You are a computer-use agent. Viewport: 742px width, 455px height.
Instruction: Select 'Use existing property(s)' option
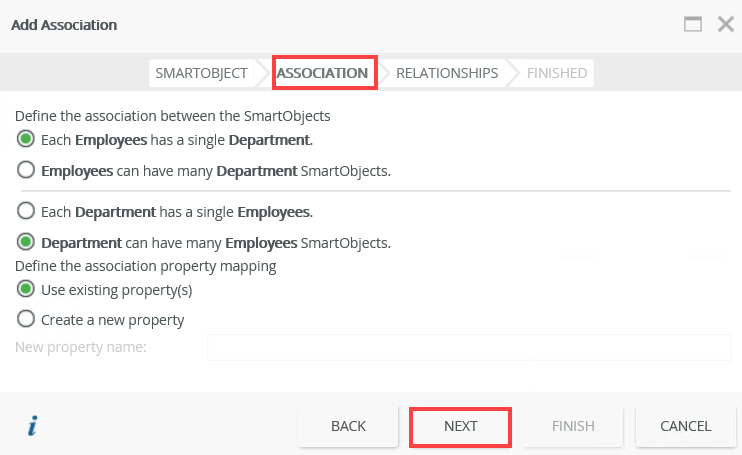click(x=26, y=290)
